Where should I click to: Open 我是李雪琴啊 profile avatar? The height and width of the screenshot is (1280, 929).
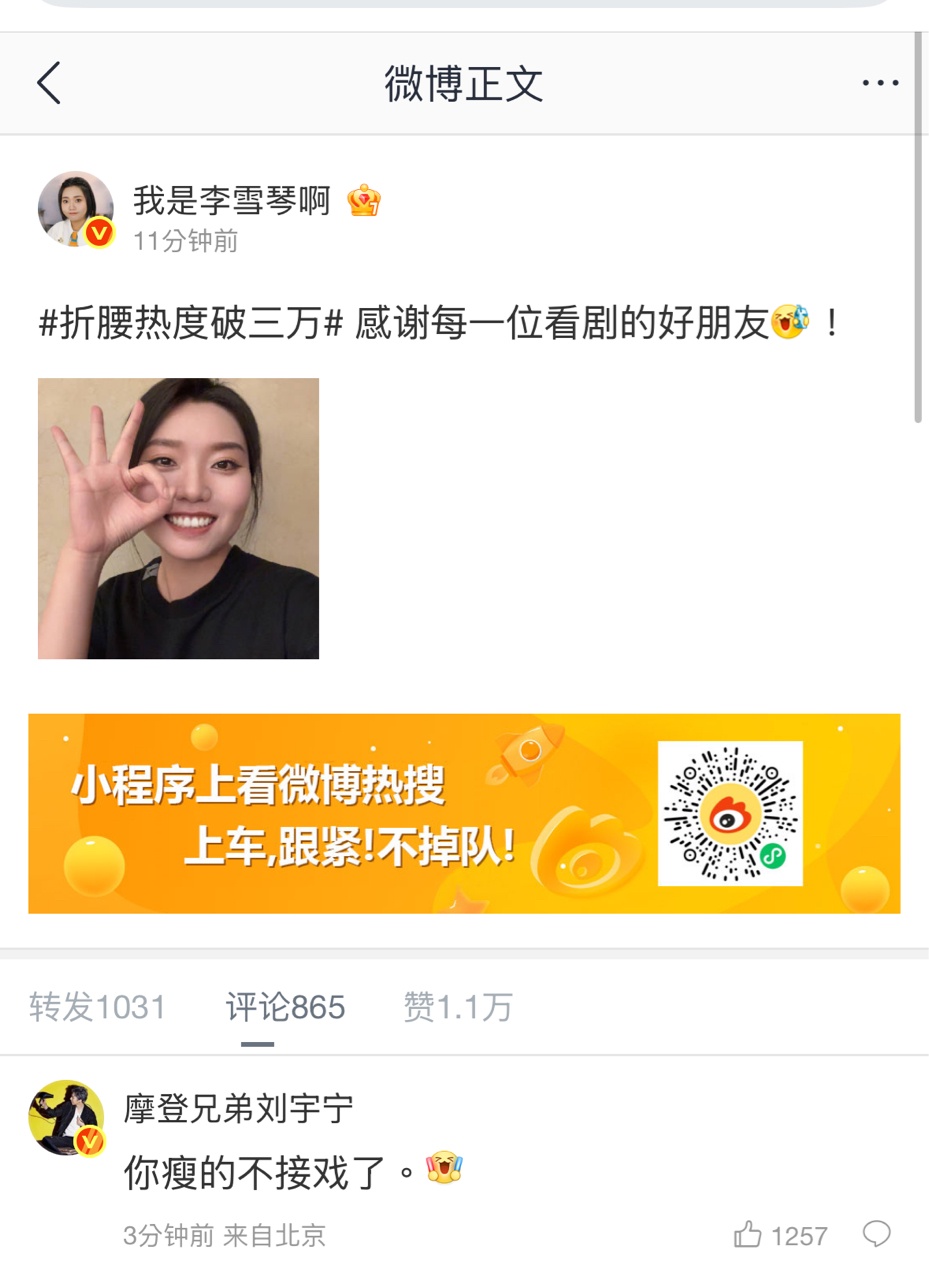[75, 209]
